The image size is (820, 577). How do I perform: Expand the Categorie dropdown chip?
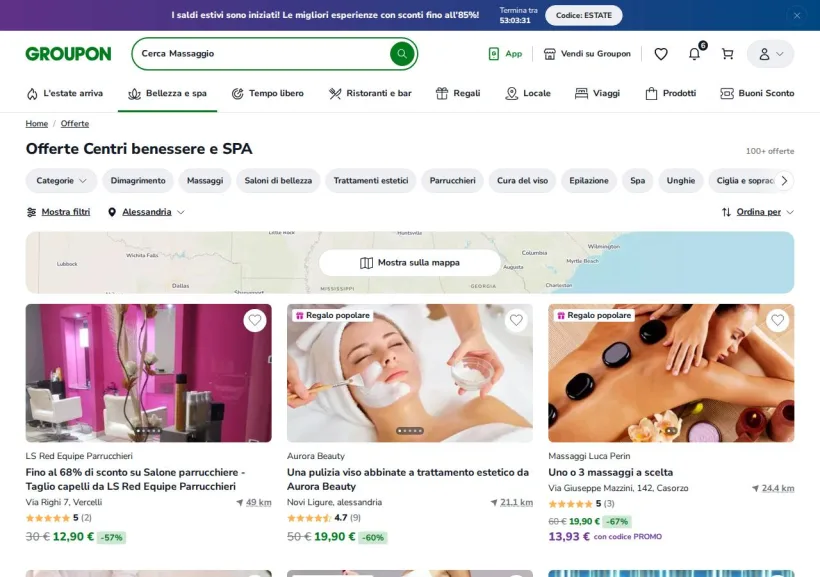pos(61,180)
